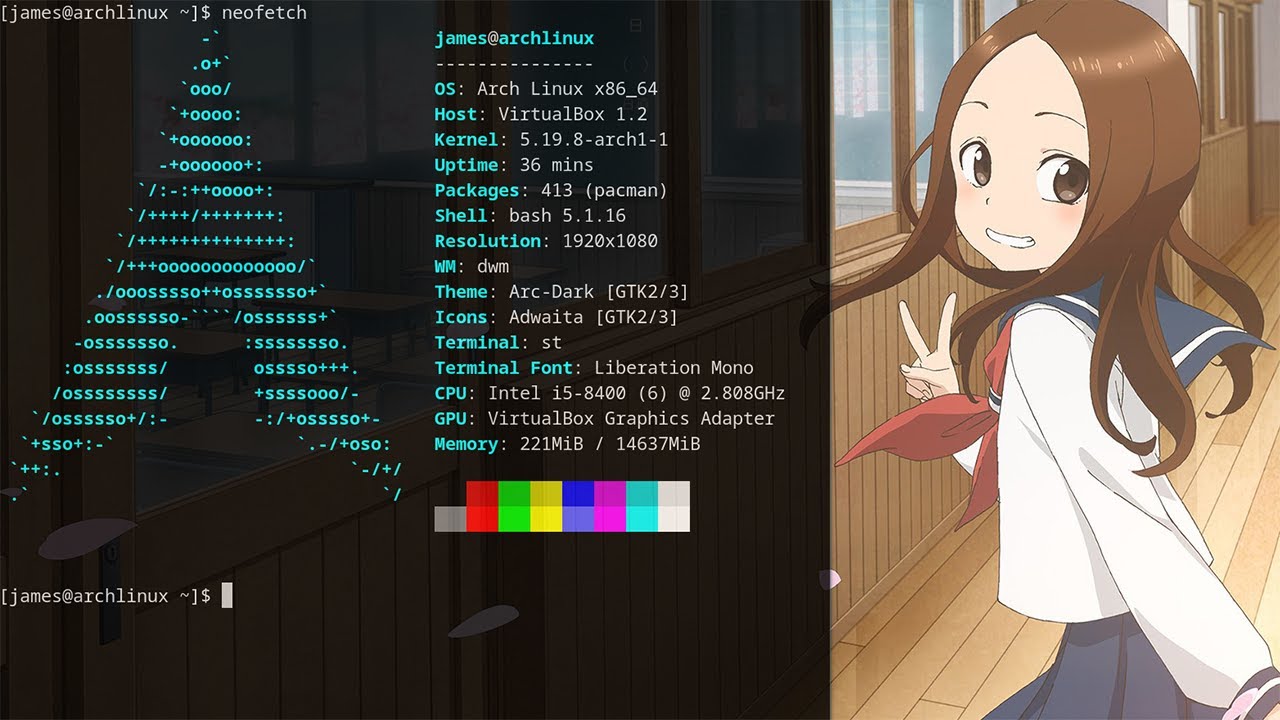Select the 'dwm' window manager value
The width and height of the screenshot is (1280, 720).
pos(493,267)
